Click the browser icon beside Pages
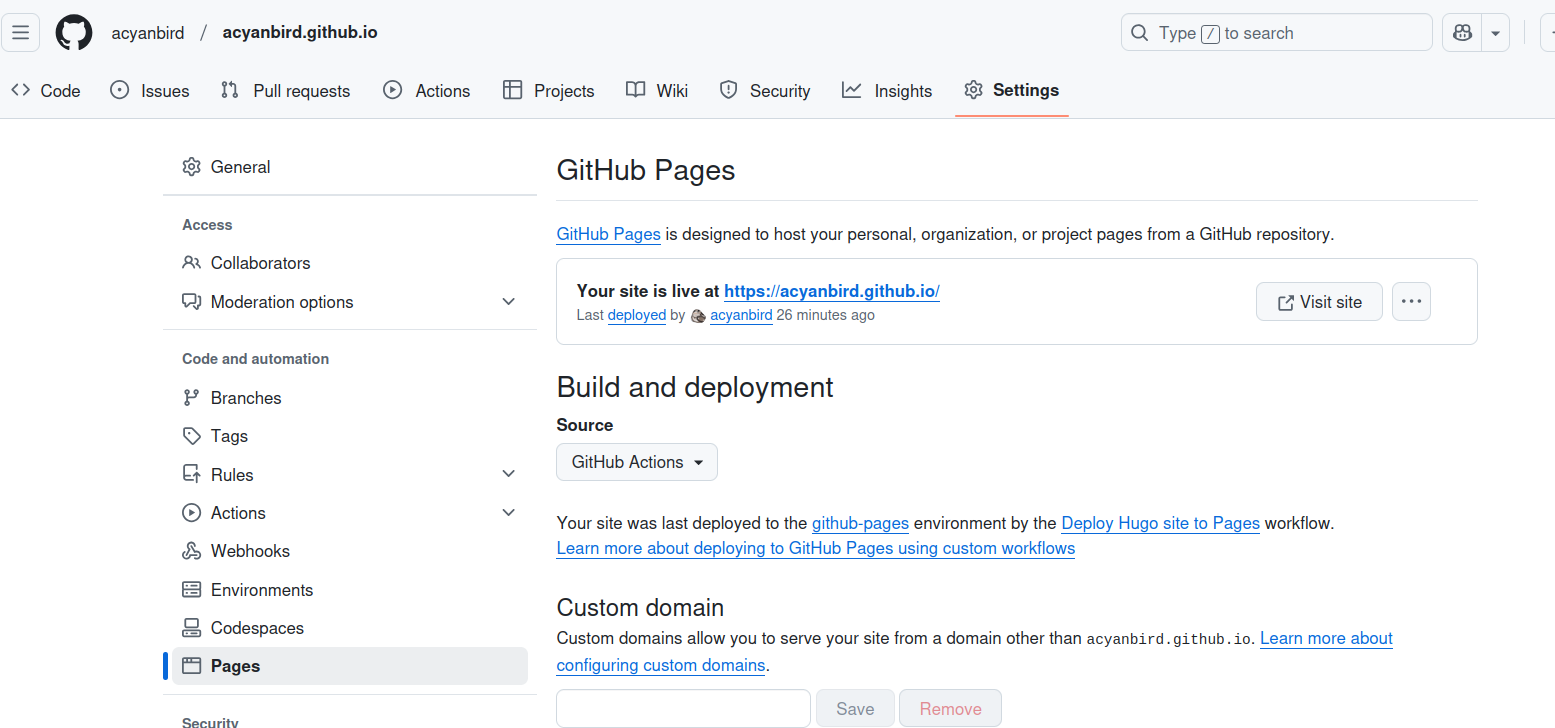This screenshot has height=728, width=1555. [191, 666]
